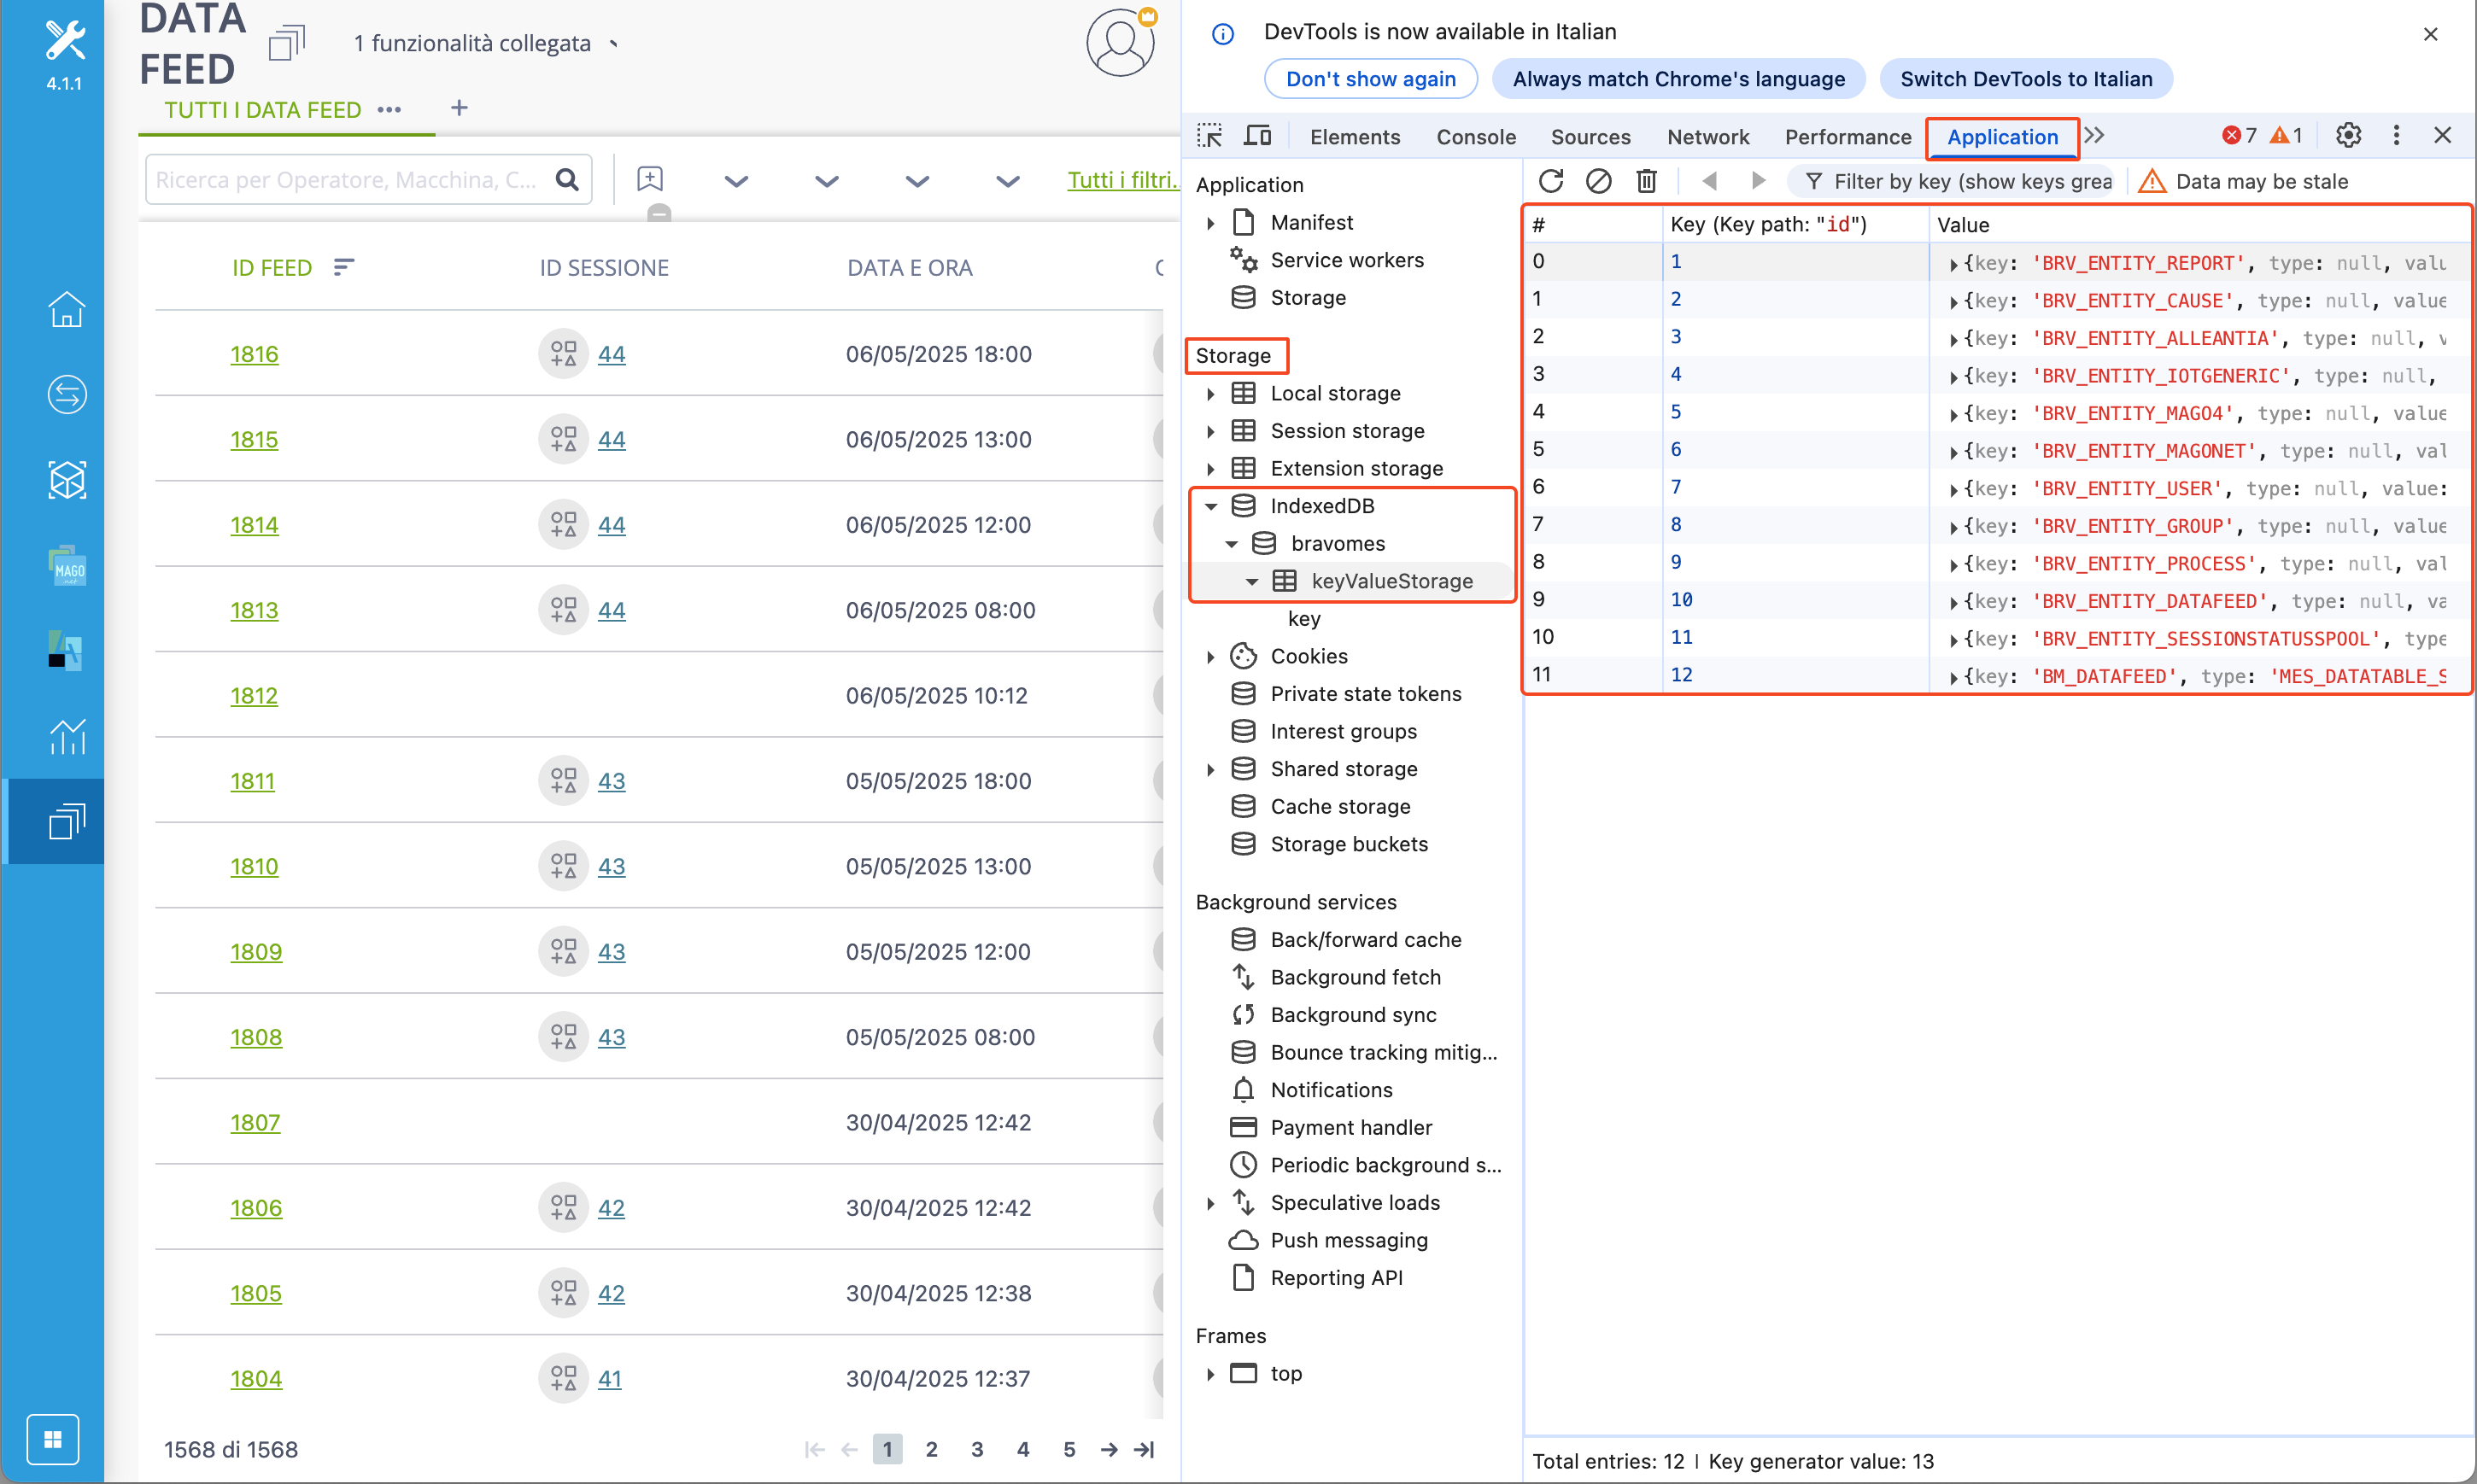The image size is (2477, 1484).
Task: Open the apps grid icon at bottom left
Action: (x=52, y=1439)
